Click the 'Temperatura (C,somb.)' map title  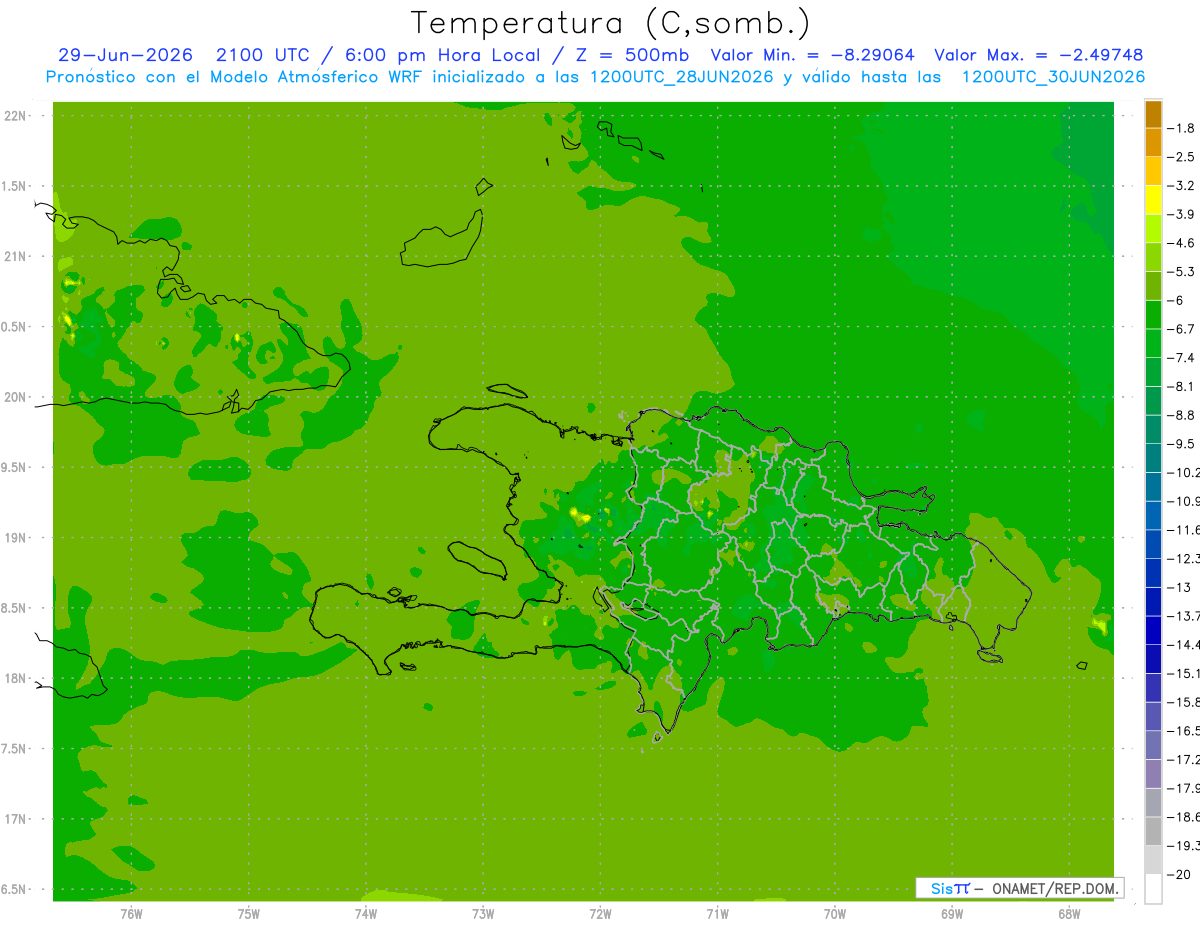click(611, 23)
